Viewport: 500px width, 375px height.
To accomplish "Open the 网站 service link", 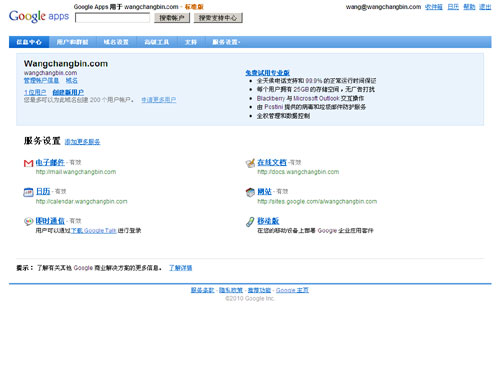I will (265, 191).
